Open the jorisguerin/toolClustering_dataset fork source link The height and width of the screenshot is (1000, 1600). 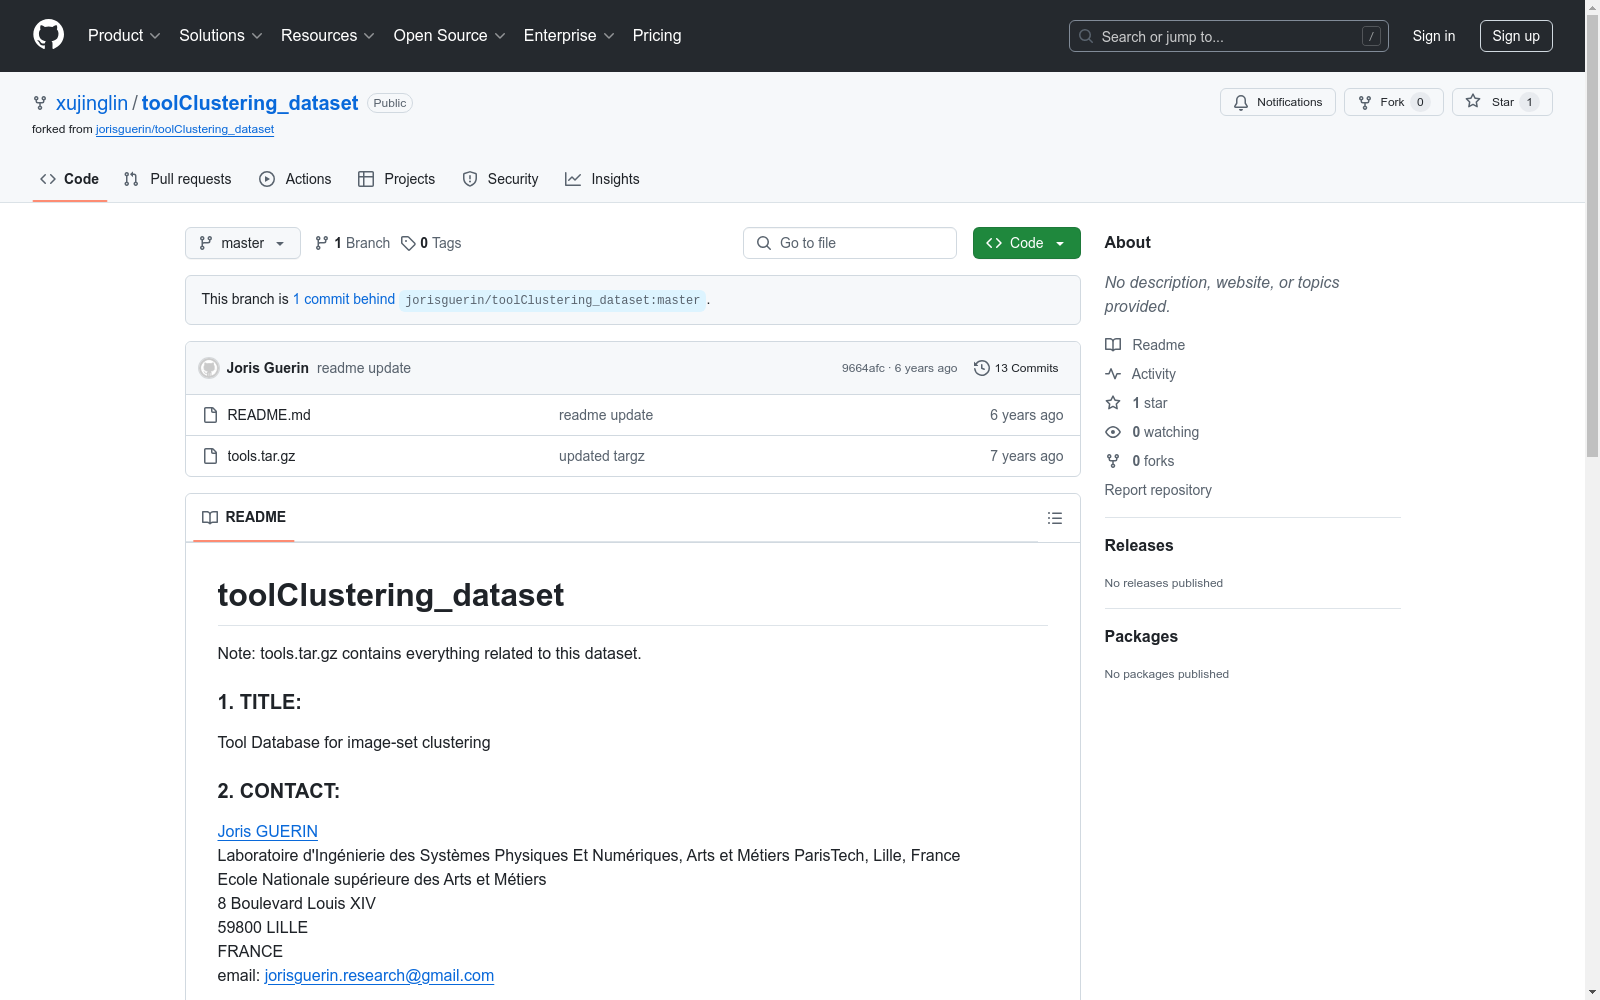185,129
